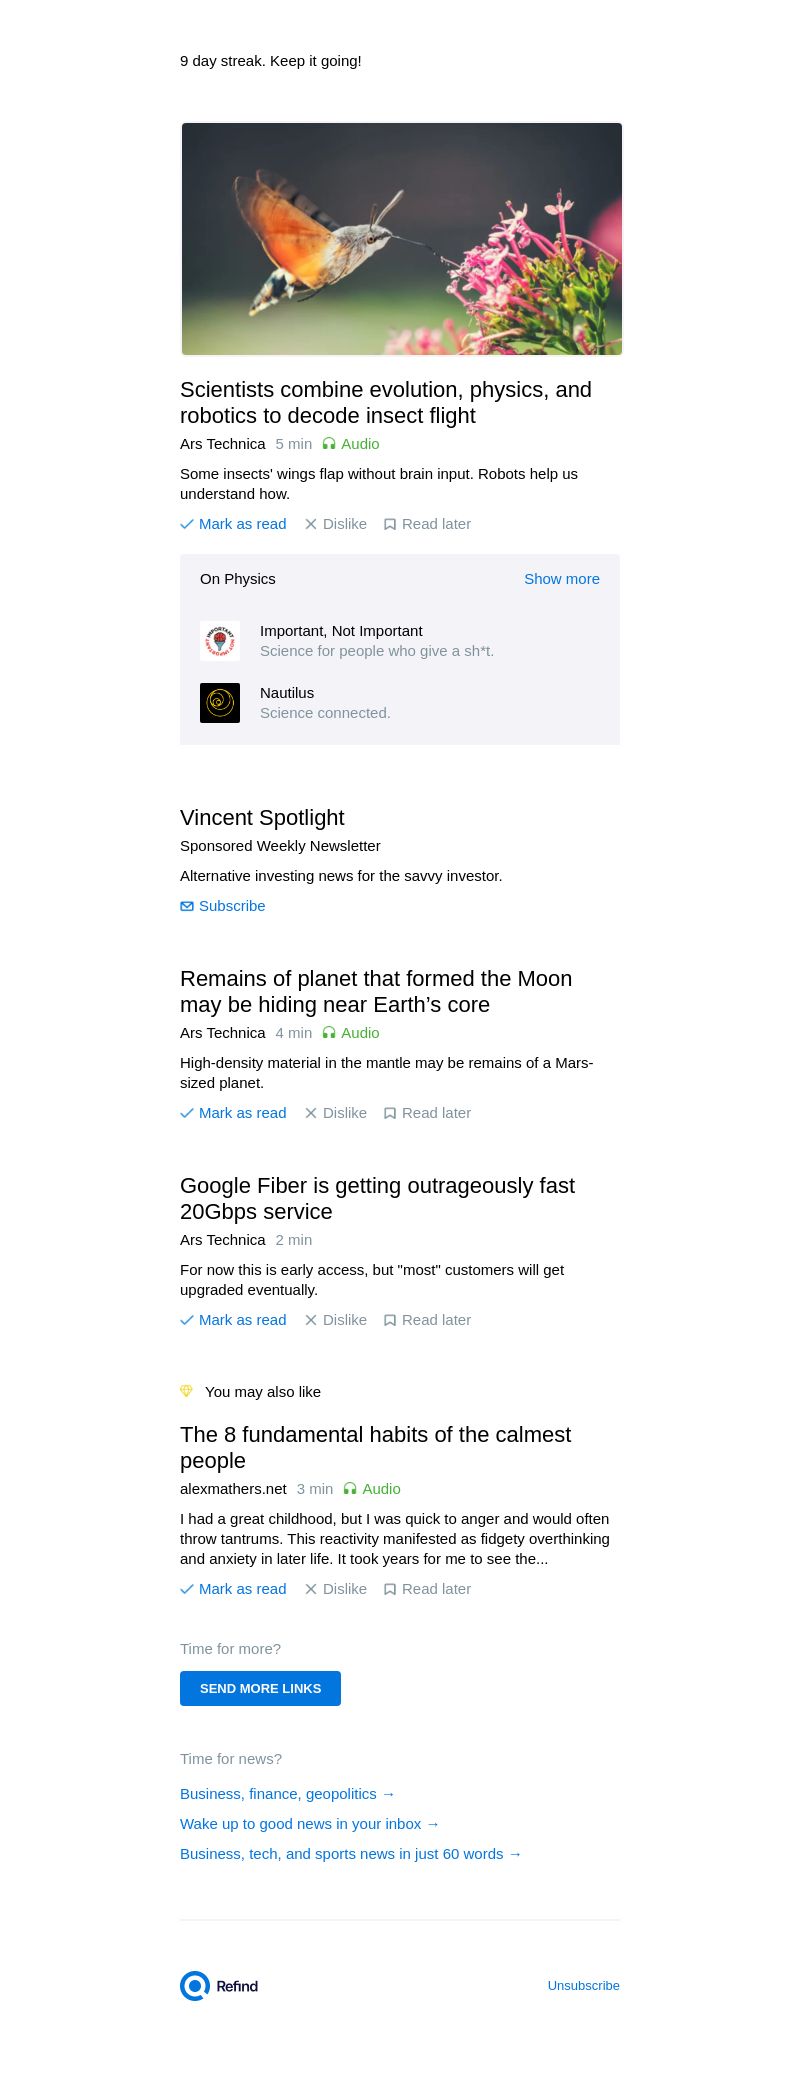Click the Refind logo in footer
This screenshot has width=800, height=2095.
tap(219, 1986)
